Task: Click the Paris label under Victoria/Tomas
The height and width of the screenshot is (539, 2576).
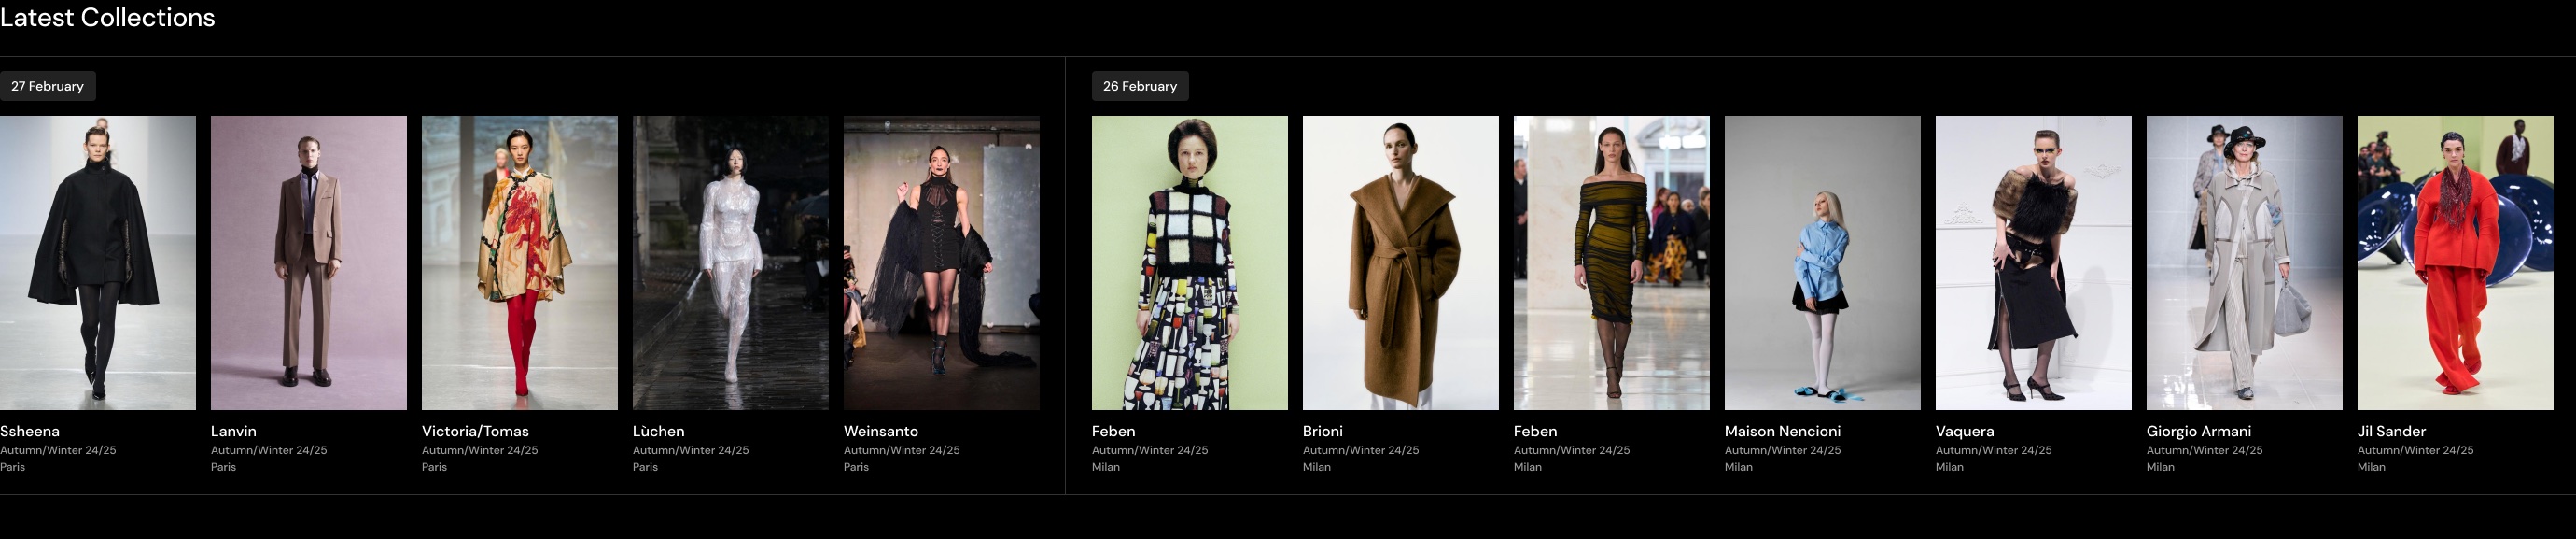Action: tap(435, 467)
